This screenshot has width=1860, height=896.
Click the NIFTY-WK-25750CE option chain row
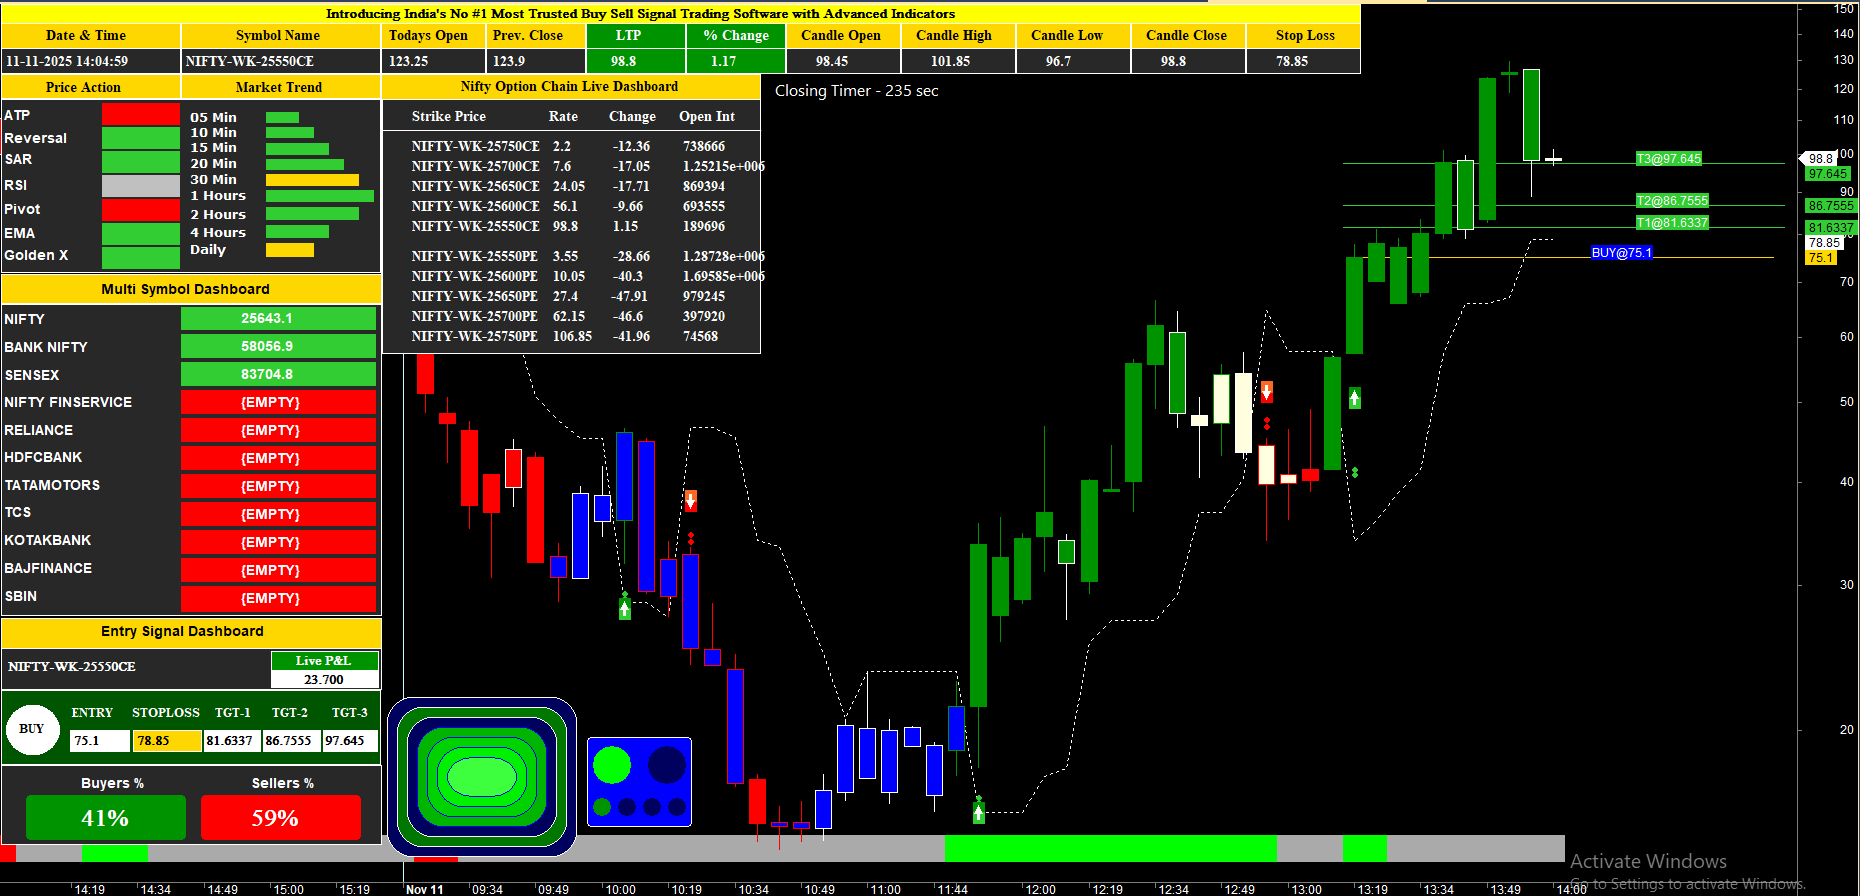pos(571,146)
